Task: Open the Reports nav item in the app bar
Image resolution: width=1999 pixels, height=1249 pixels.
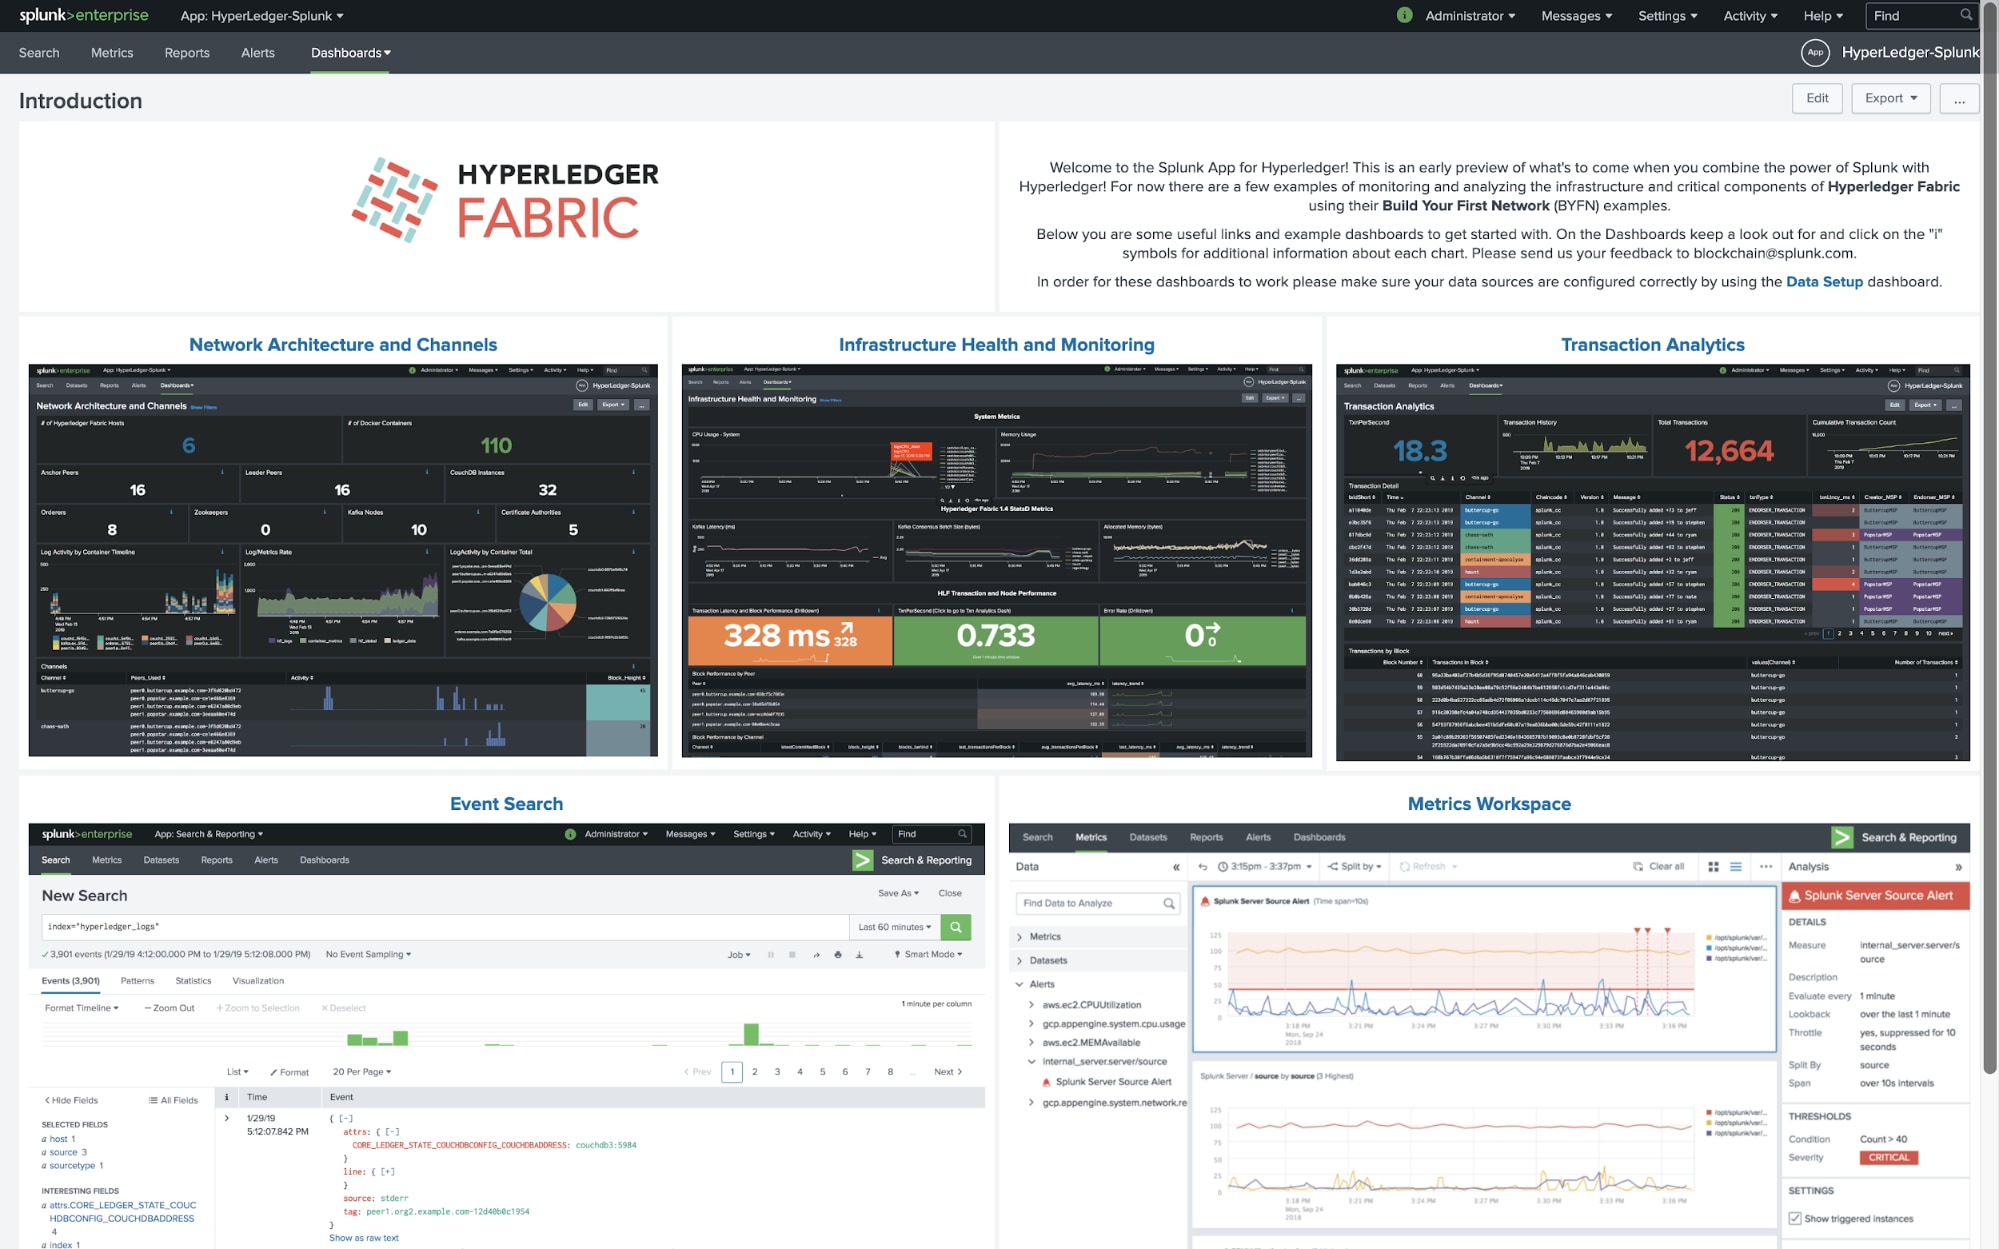Action: pos(187,53)
